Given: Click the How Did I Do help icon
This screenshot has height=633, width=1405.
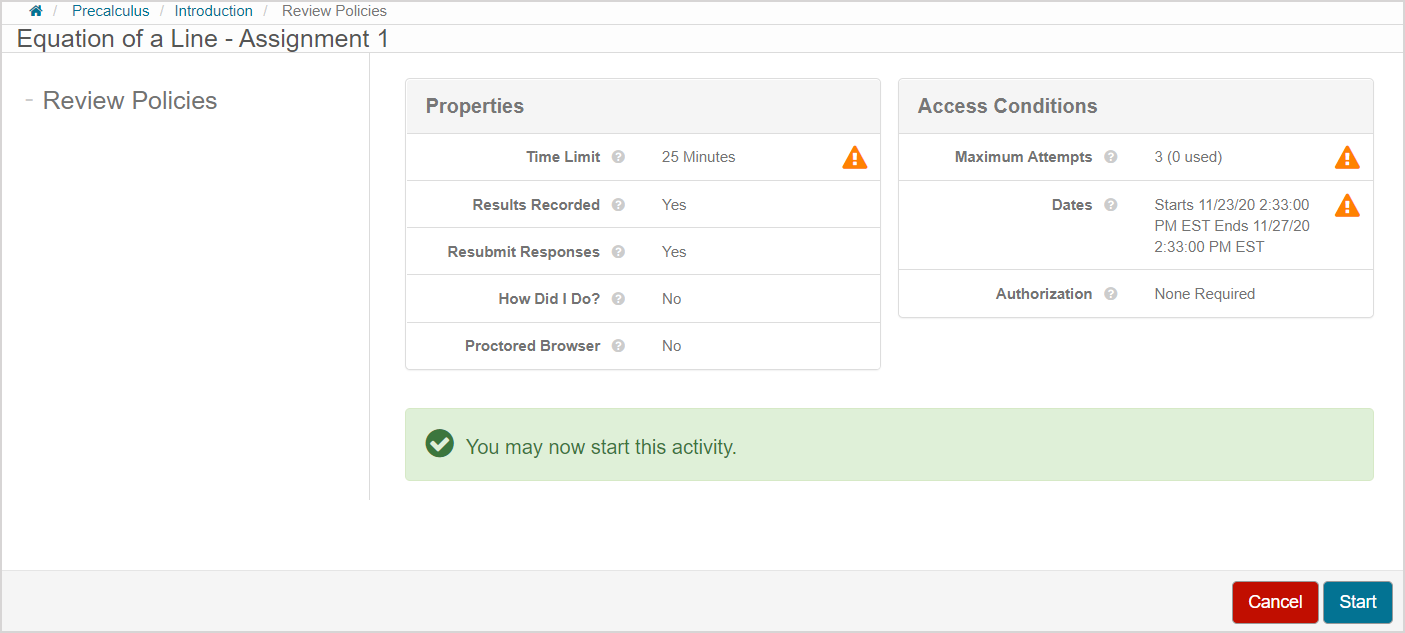Looking at the screenshot, I should (618, 299).
